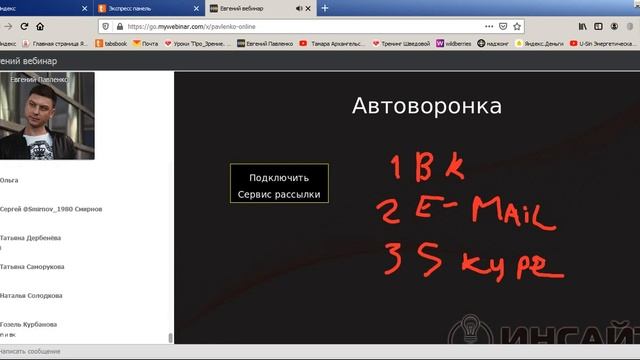The width and height of the screenshot is (640, 360).
Task: Select chat participant Ольга
Action: pos(9,180)
